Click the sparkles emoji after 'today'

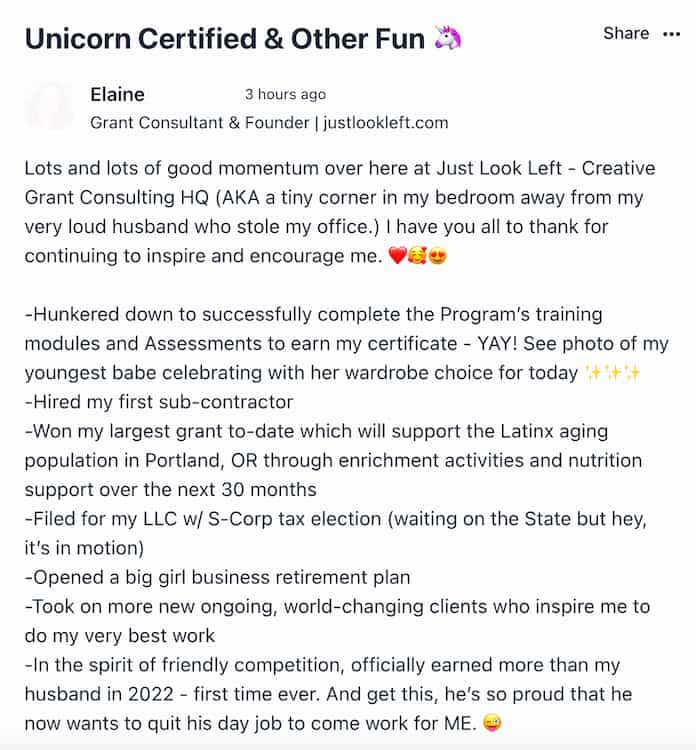point(613,373)
